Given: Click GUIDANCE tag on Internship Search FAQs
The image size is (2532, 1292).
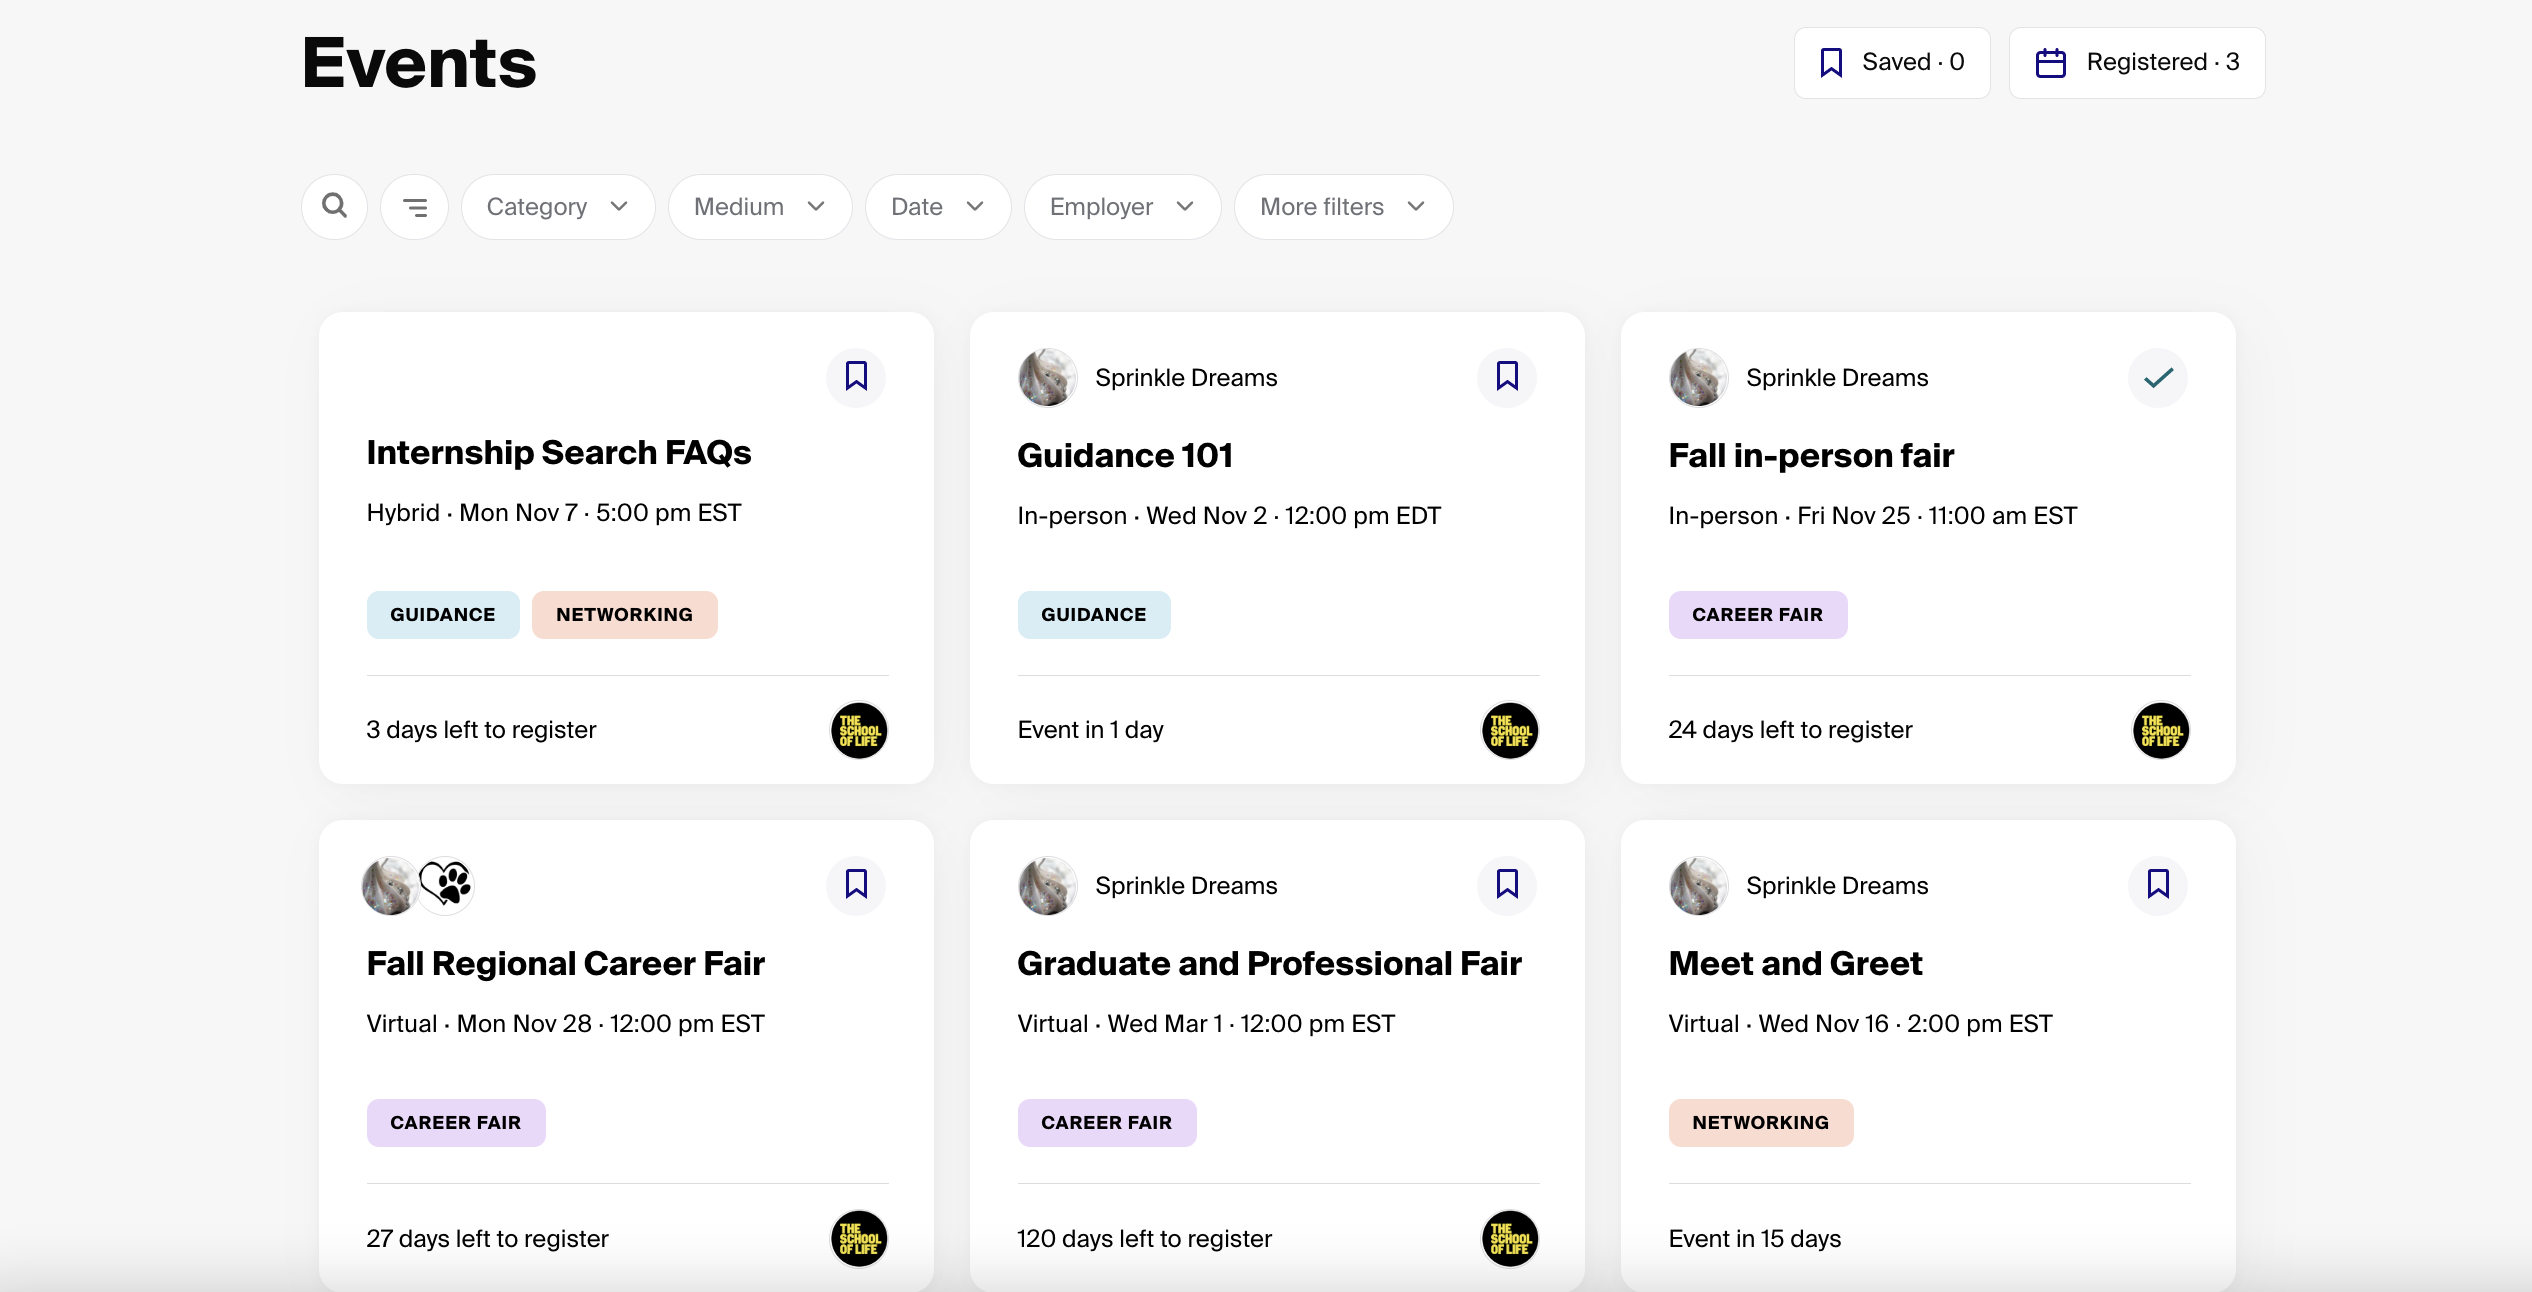Looking at the screenshot, I should coord(443,615).
